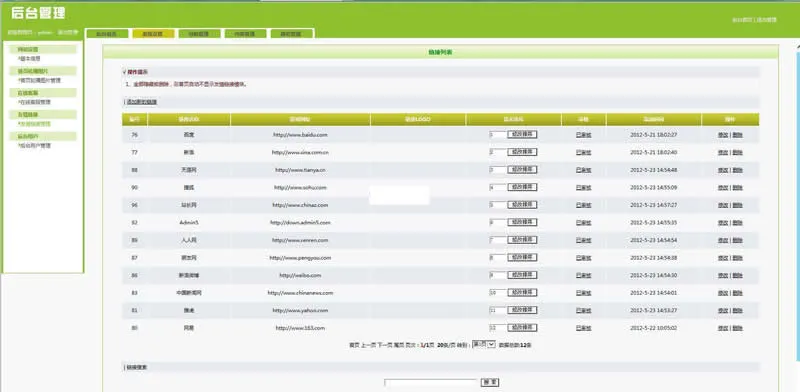Focus the sort number field for chinanews.com
800x392 pixels.
coord(497,293)
